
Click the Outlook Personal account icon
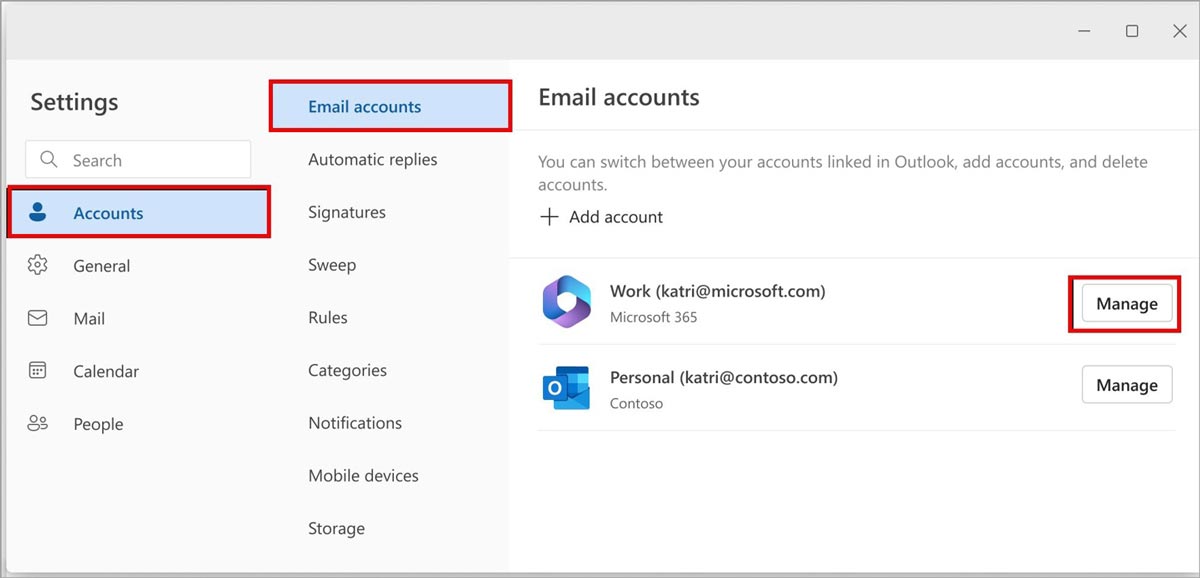pos(567,387)
